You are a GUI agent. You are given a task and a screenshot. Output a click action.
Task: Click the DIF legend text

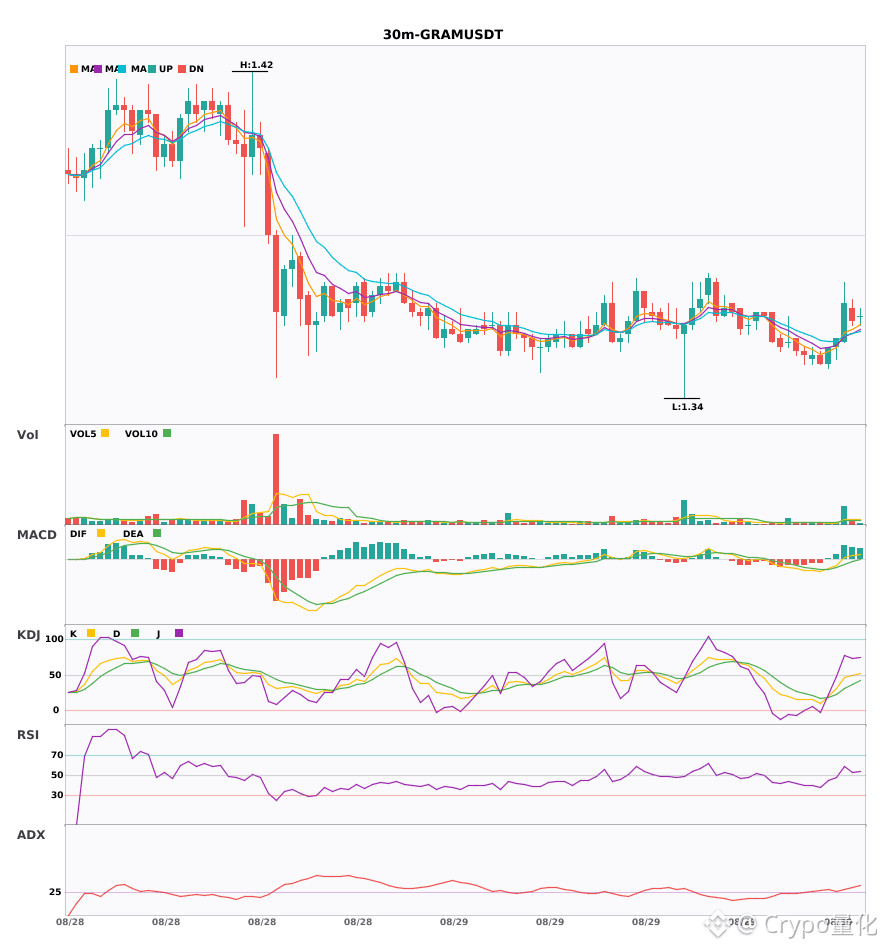coord(78,534)
